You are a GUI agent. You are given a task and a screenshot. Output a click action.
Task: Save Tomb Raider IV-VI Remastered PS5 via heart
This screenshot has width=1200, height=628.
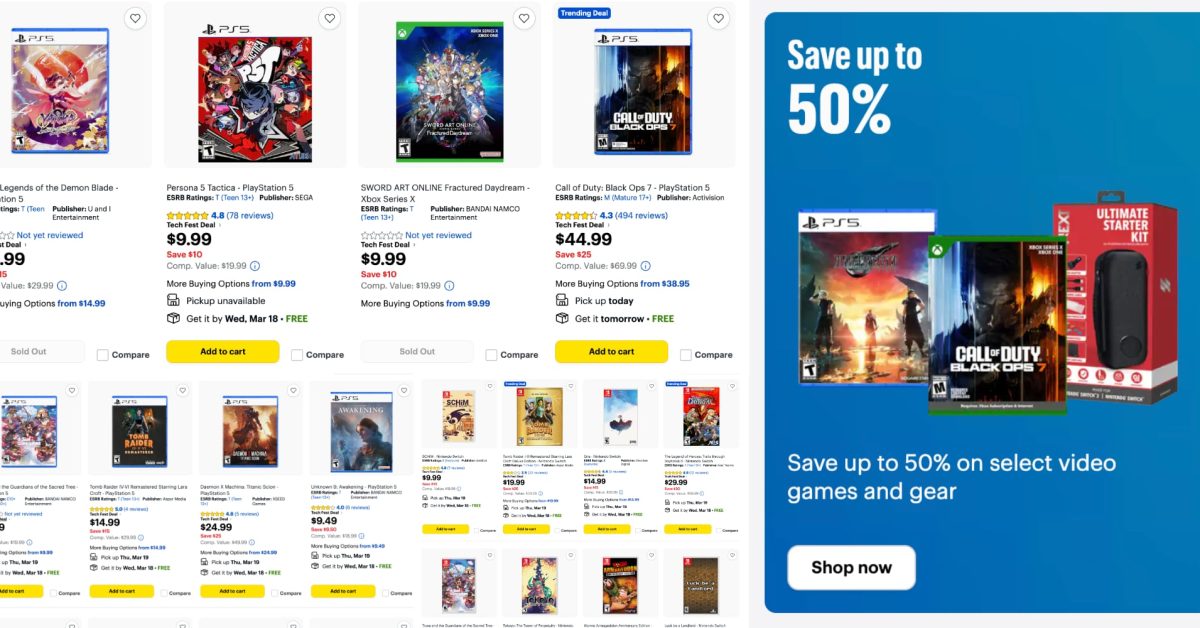click(x=182, y=390)
